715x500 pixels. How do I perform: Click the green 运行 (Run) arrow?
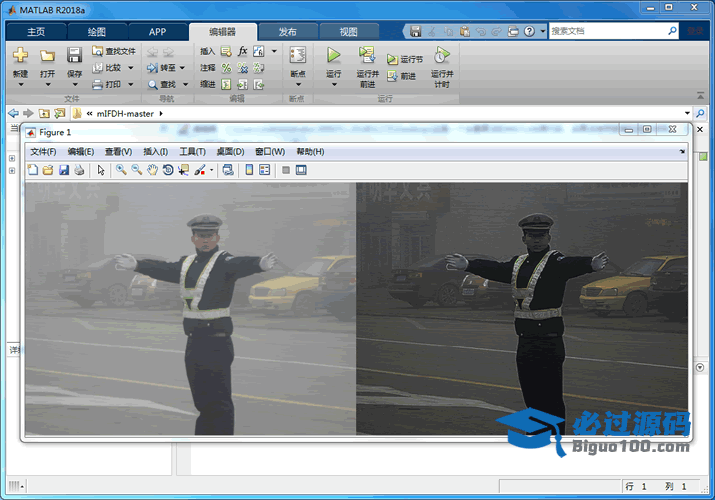[x=333, y=55]
